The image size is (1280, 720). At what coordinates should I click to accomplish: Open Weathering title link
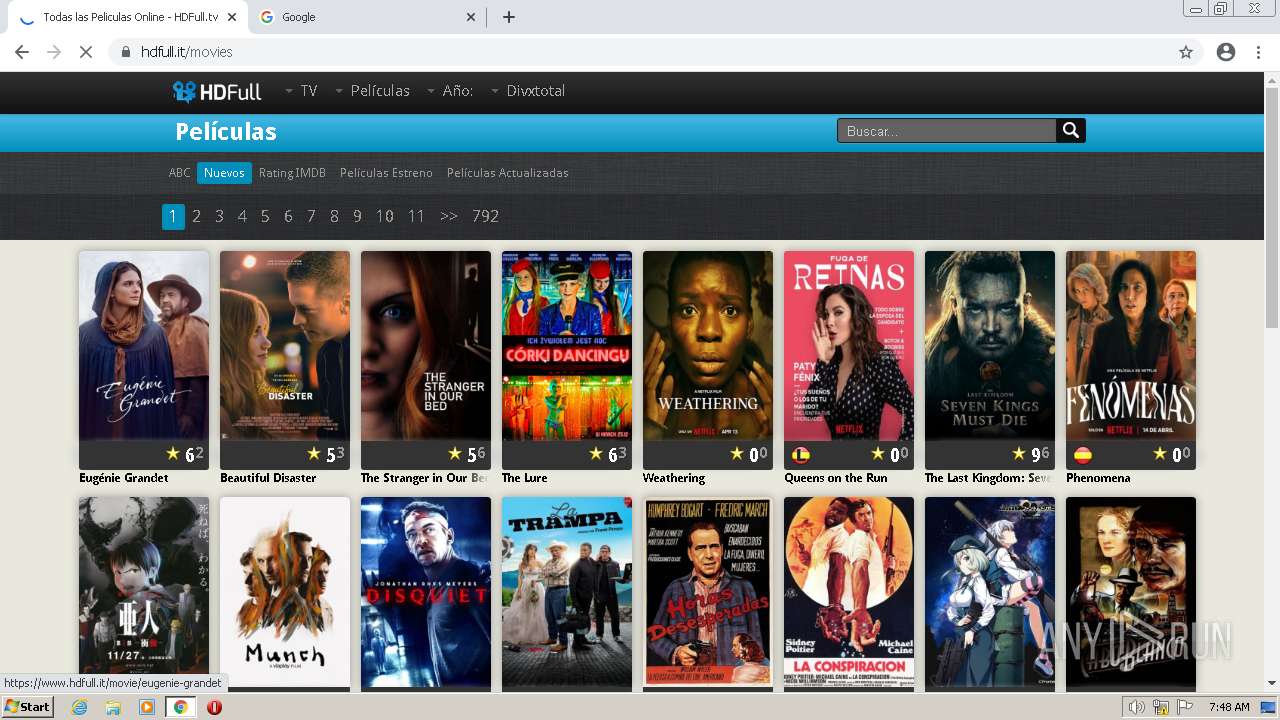click(x=674, y=478)
